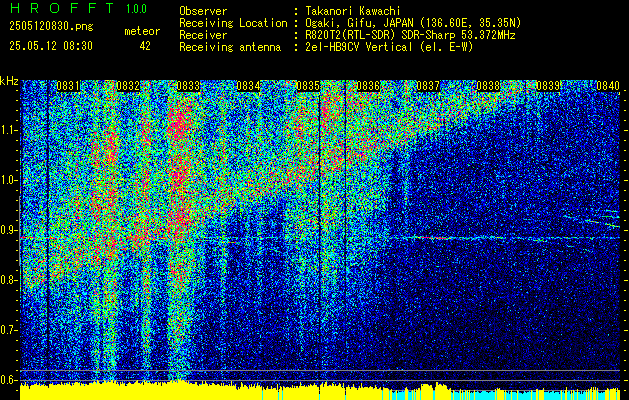629x400 pixels.
Task: Click the 1.0 frequency axis label
Action: click(x=8, y=180)
